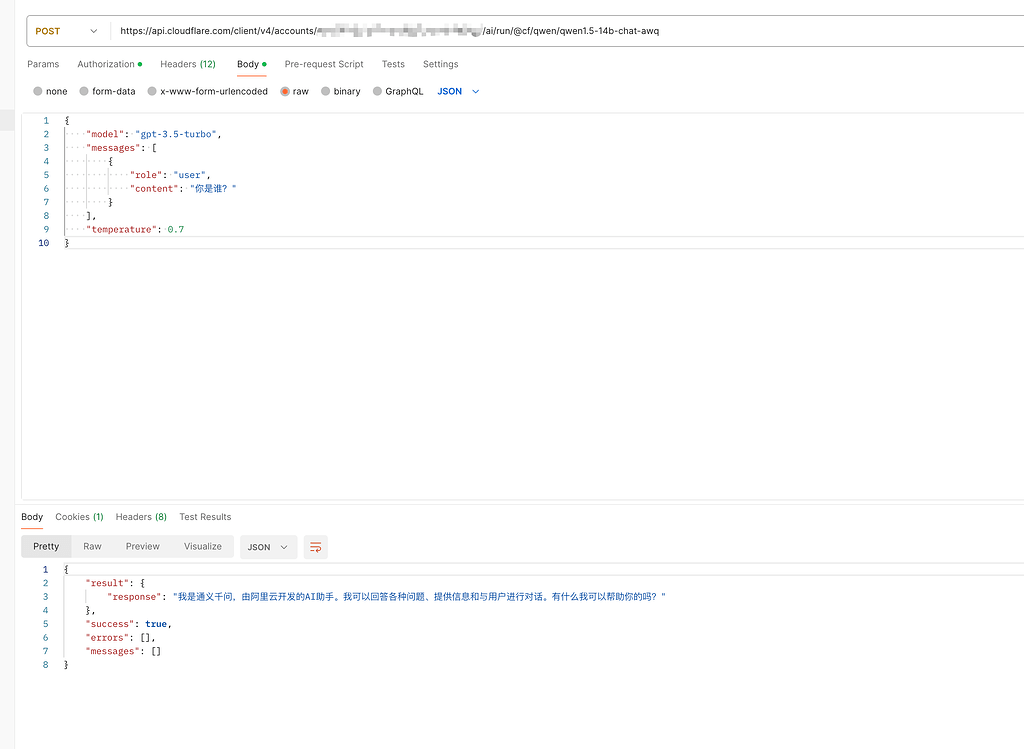1024x749 pixels.
Task: Switch to the Params tab
Action: 43,64
